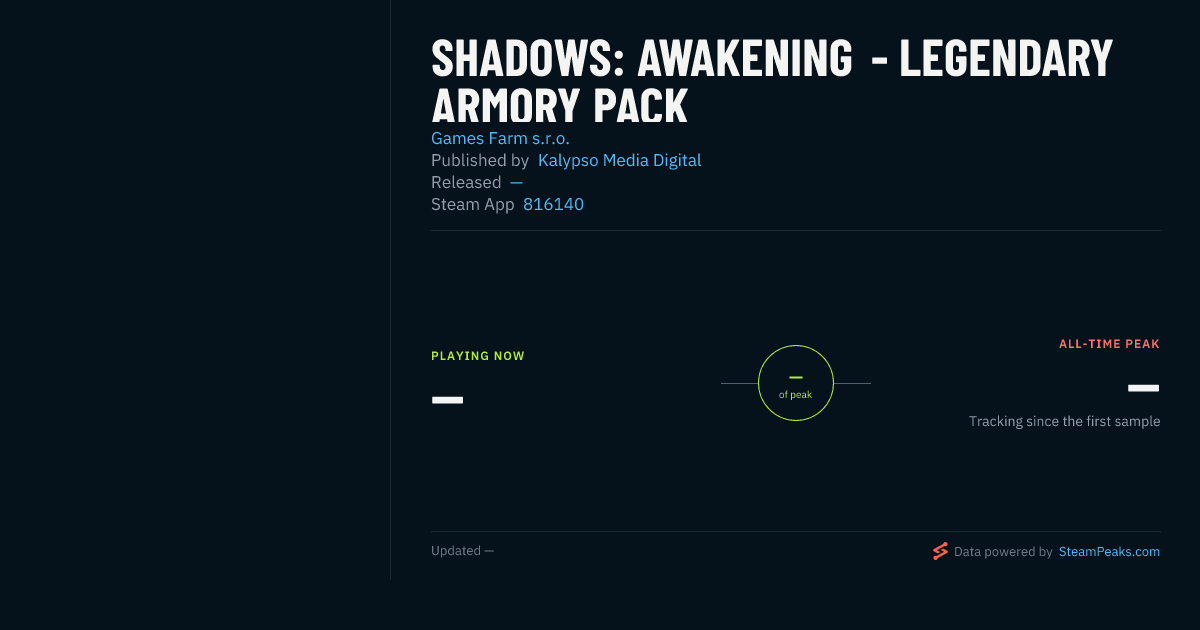Click the 'Released' label
The image size is (1200, 630).
pyautogui.click(x=466, y=182)
